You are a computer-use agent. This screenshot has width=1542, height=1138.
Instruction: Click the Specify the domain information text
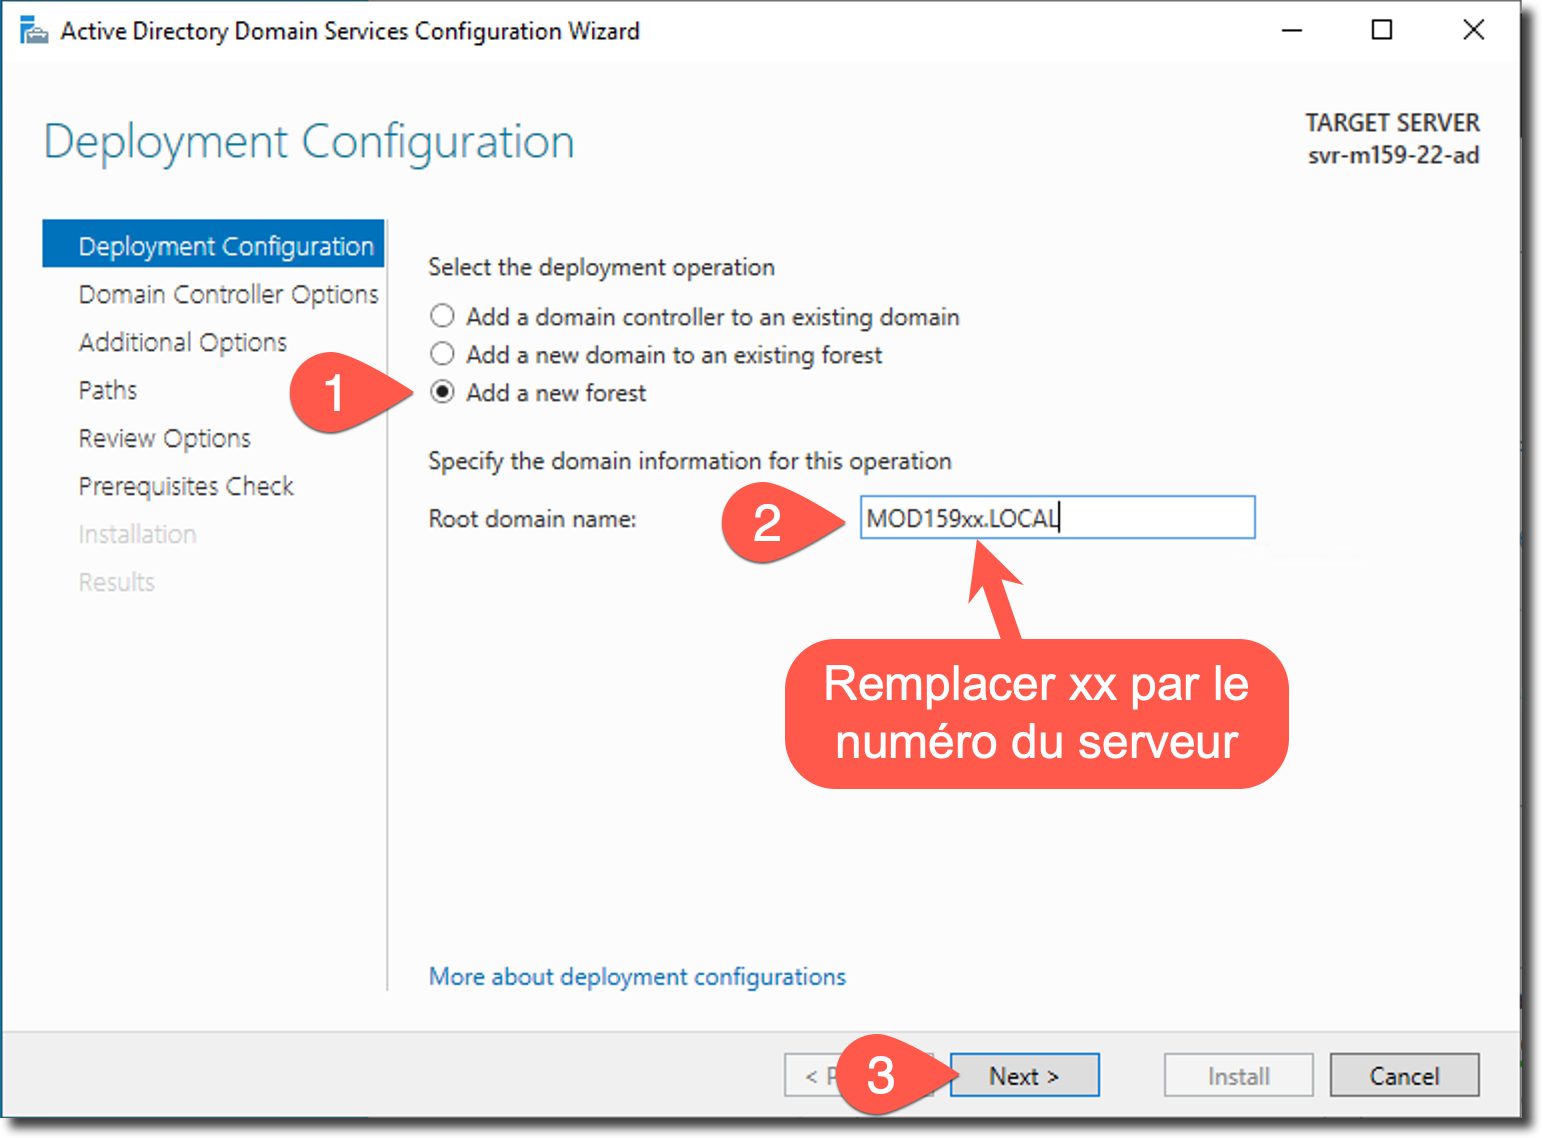coord(690,462)
